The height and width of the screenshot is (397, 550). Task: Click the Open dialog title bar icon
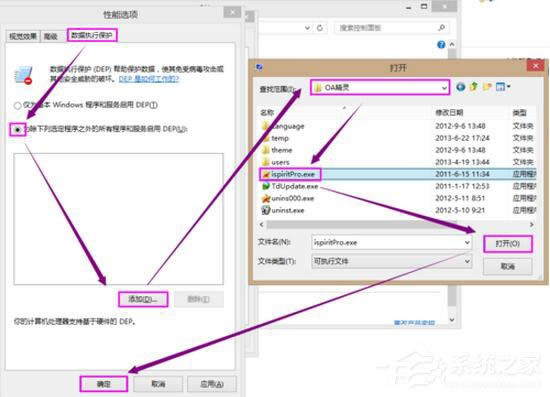(x=260, y=67)
